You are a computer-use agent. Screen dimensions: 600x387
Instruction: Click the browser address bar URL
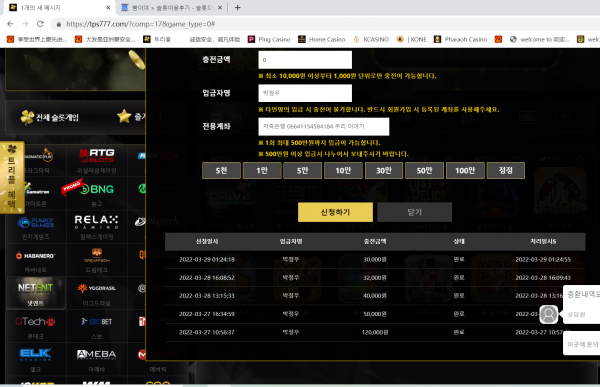click(x=140, y=24)
